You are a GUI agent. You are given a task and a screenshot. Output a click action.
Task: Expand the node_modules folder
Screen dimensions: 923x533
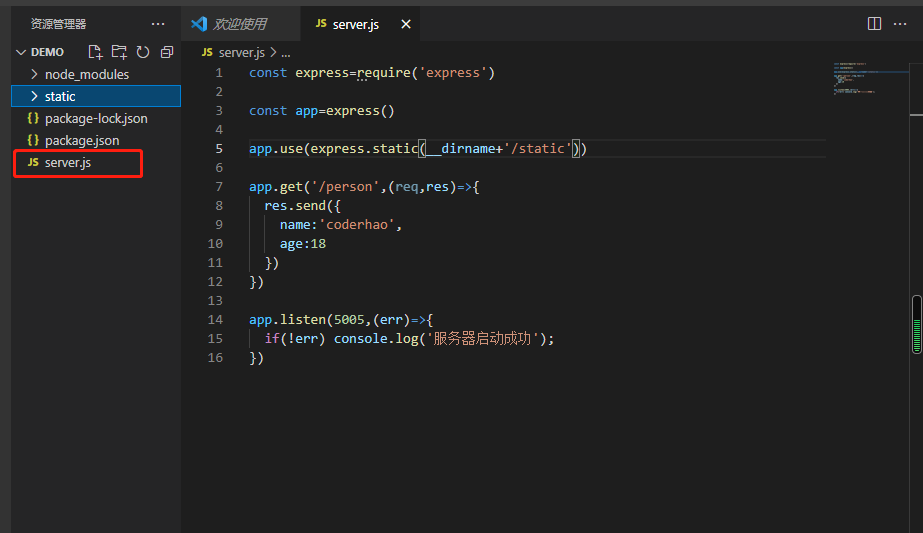tap(34, 74)
